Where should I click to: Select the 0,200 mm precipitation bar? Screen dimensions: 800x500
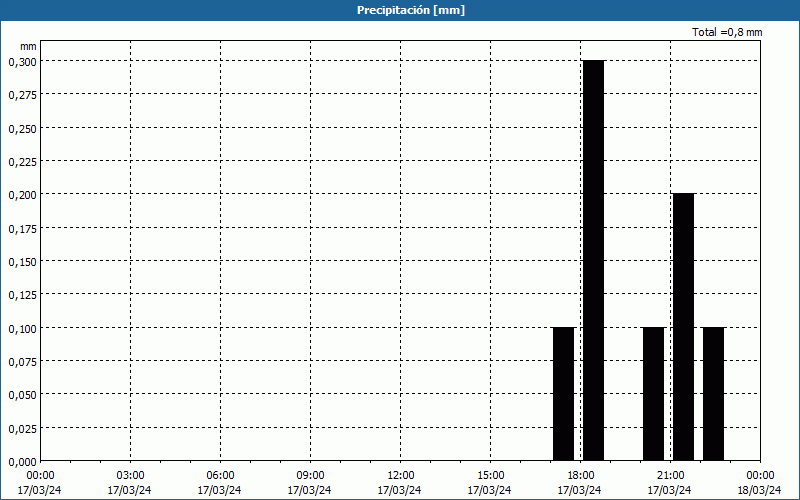tap(683, 326)
